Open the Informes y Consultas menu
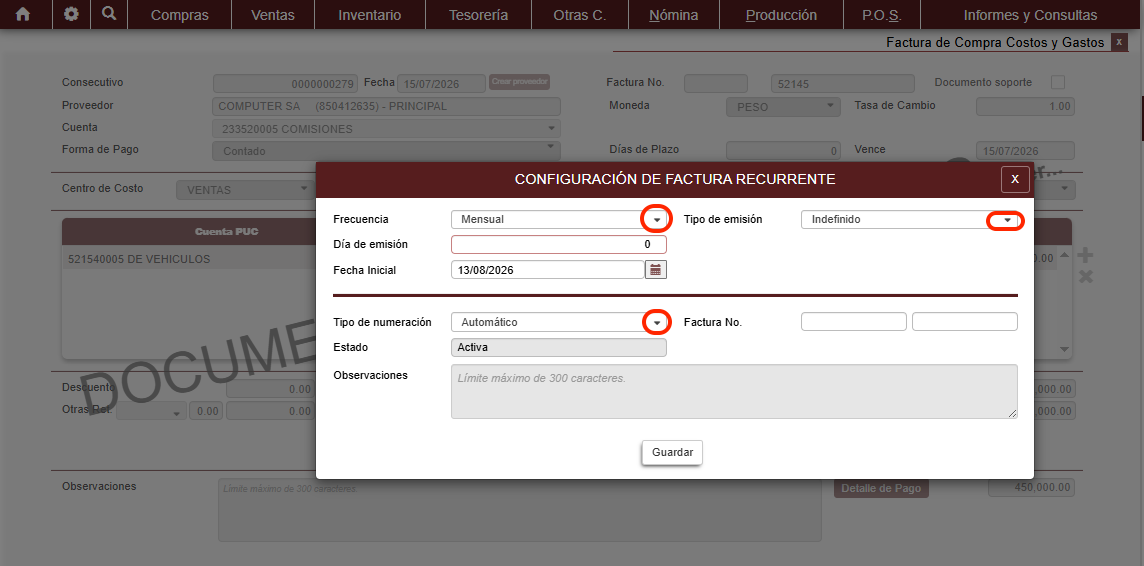Image resolution: width=1144 pixels, height=566 pixels. pyautogui.click(x=1030, y=15)
